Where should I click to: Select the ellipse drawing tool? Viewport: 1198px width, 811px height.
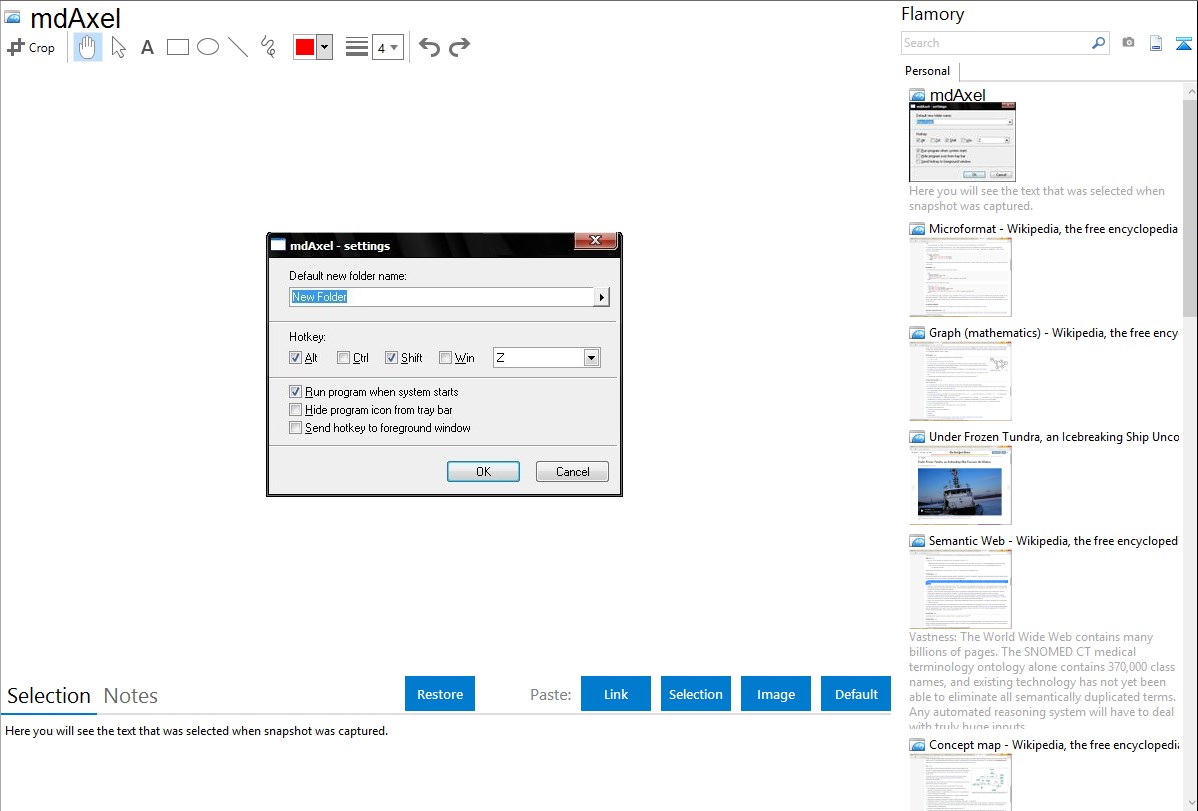point(208,47)
